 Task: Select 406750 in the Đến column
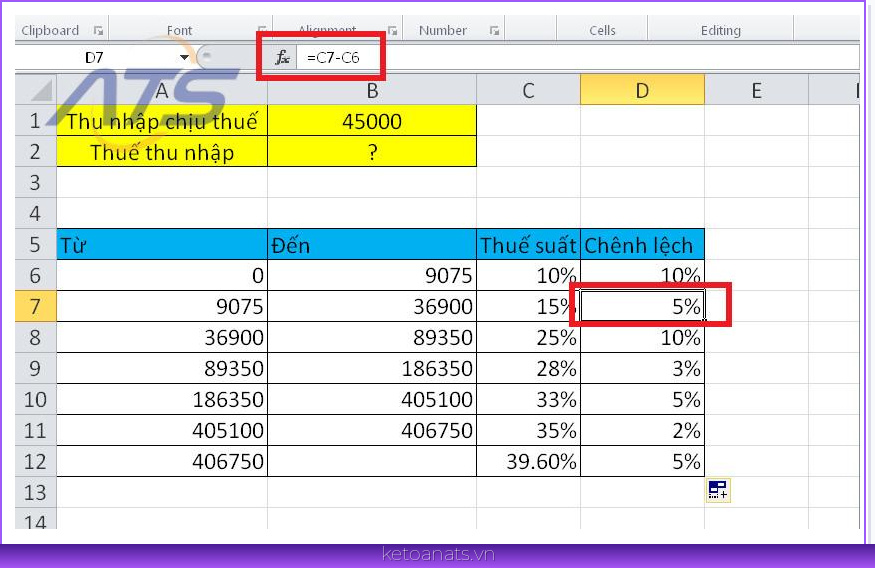[x=372, y=430]
